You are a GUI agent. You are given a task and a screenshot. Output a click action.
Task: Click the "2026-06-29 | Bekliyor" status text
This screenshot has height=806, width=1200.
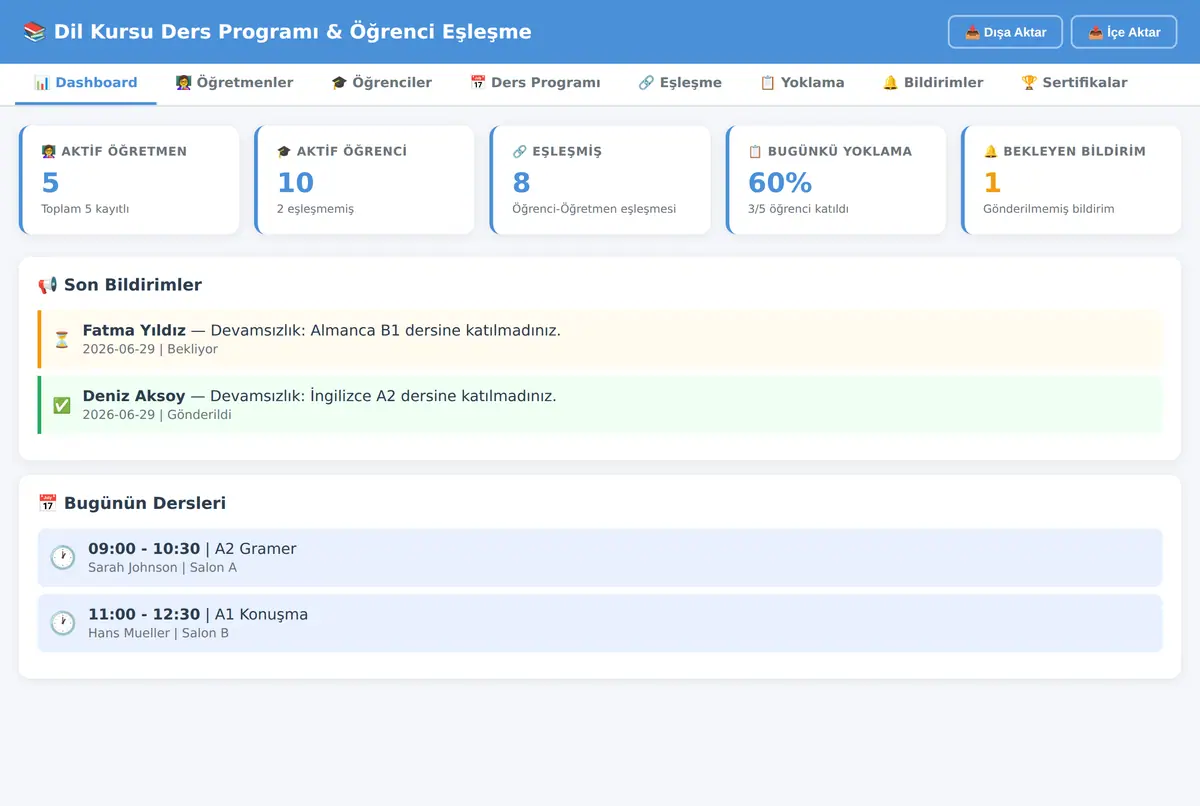150,349
